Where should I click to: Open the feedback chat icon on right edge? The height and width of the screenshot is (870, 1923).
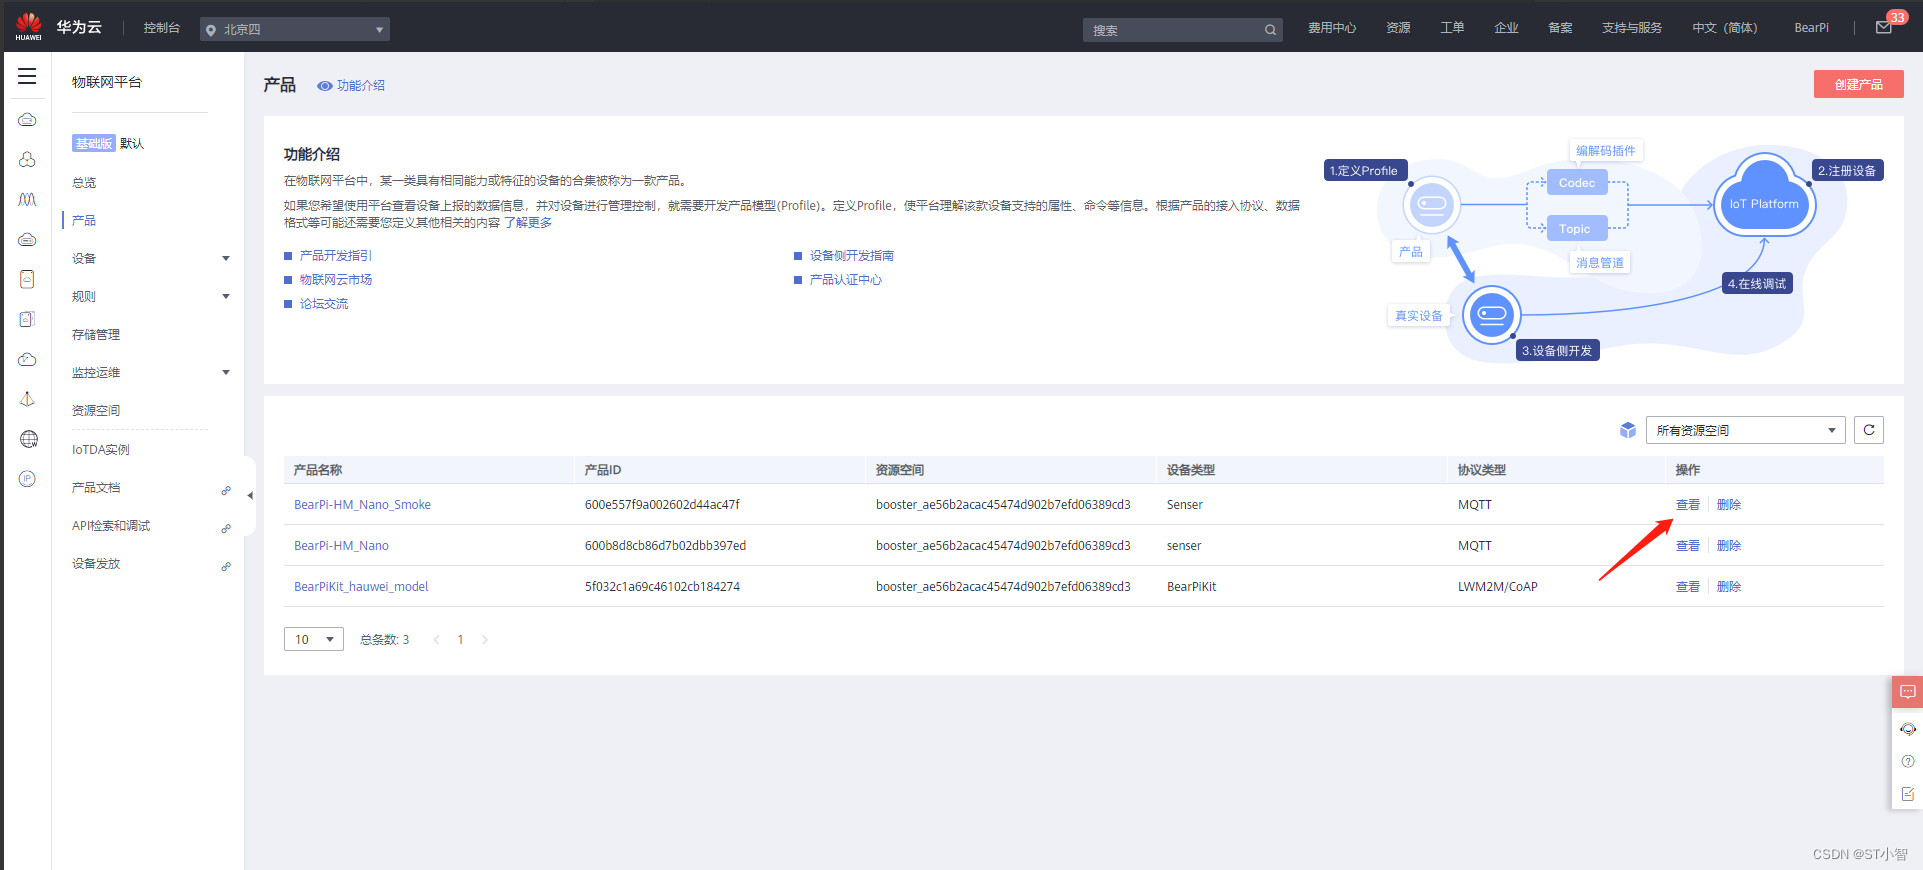click(x=1908, y=692)
